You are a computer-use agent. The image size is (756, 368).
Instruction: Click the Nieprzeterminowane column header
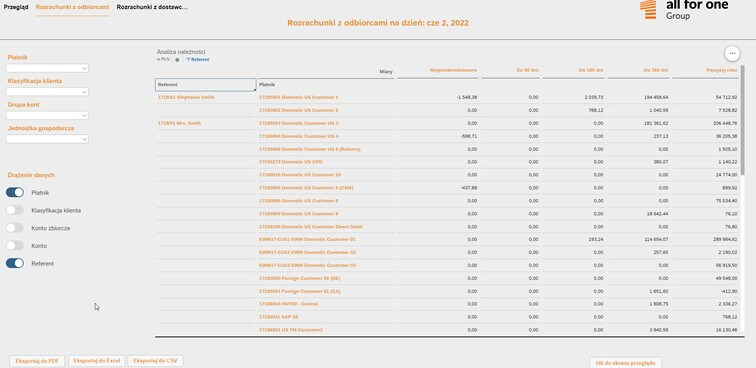453,70
